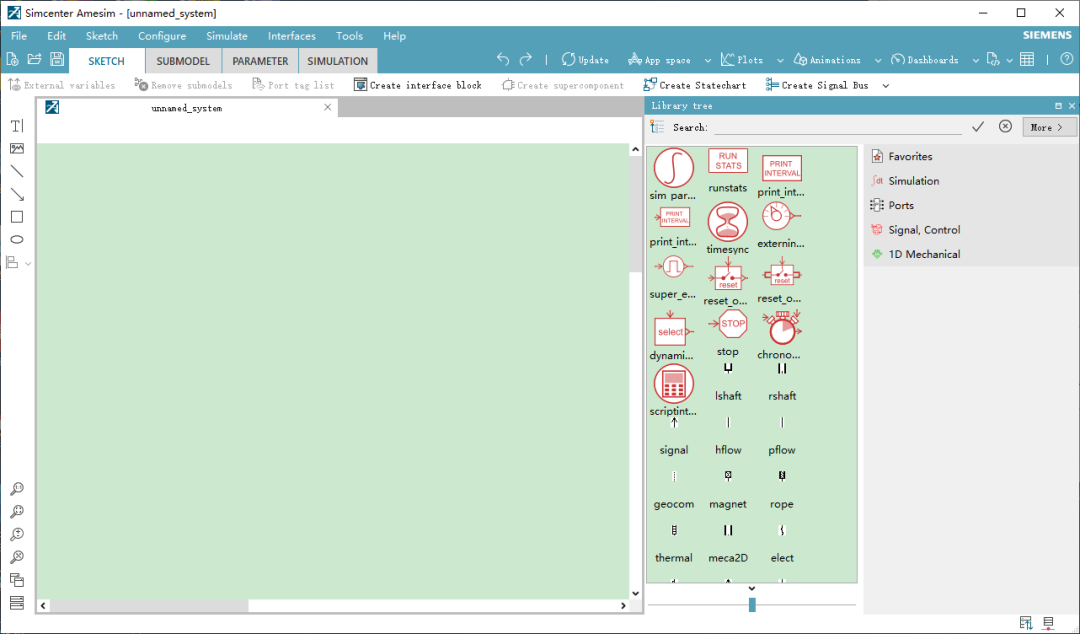Open the sim parameters library component

[x=673, y=168]
